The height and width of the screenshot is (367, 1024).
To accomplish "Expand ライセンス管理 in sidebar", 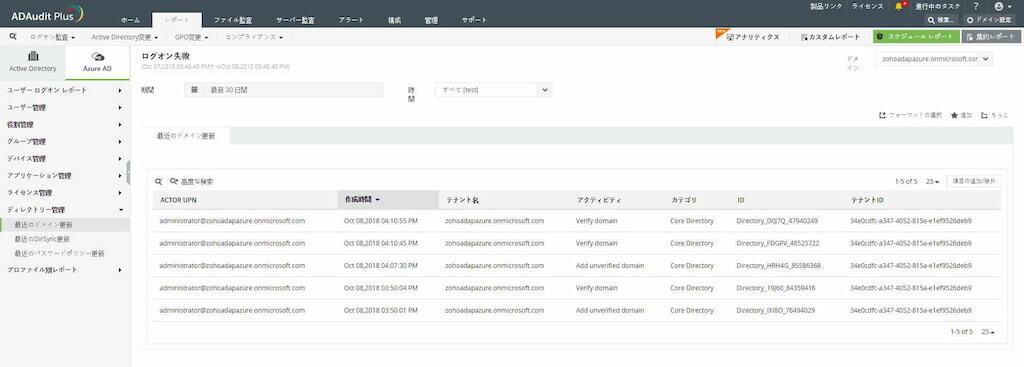I will 65,193.
